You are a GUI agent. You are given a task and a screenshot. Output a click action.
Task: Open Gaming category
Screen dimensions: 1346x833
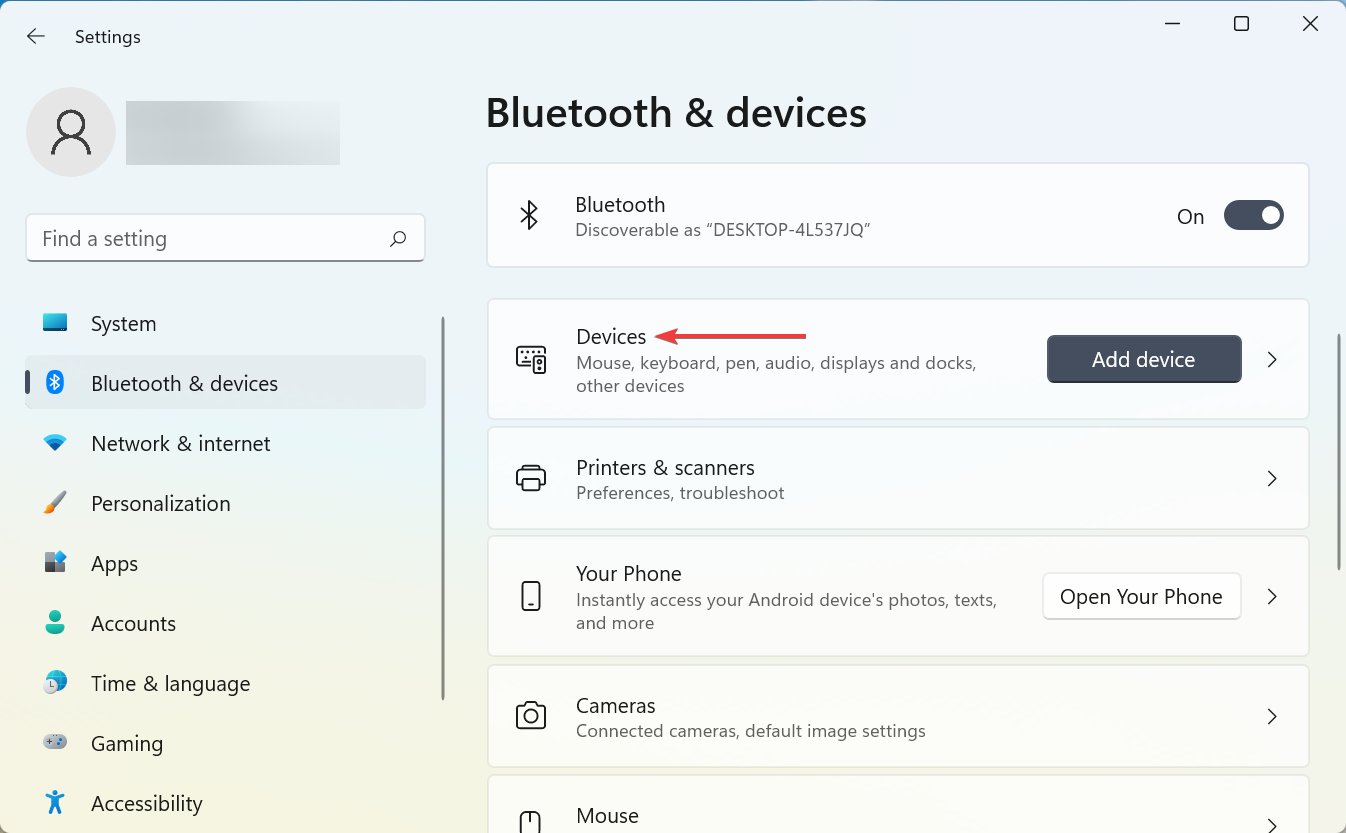(x=226, y=743)
